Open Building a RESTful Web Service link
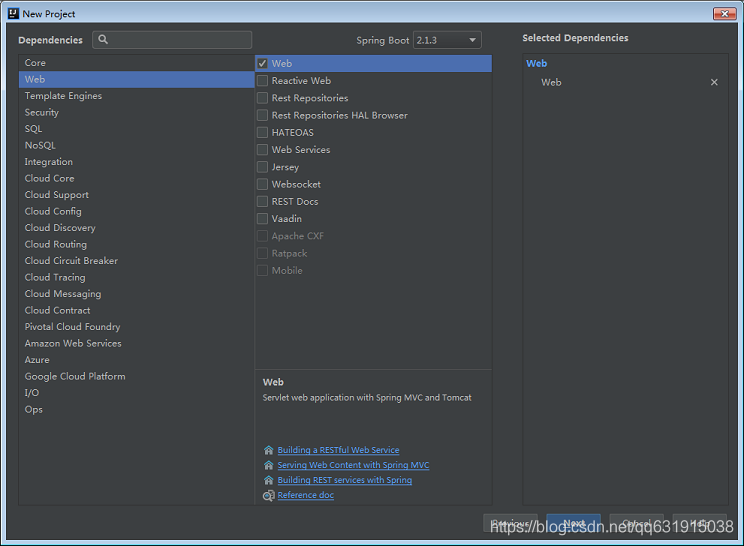This screenshot has height=546, width=744. 338,450
